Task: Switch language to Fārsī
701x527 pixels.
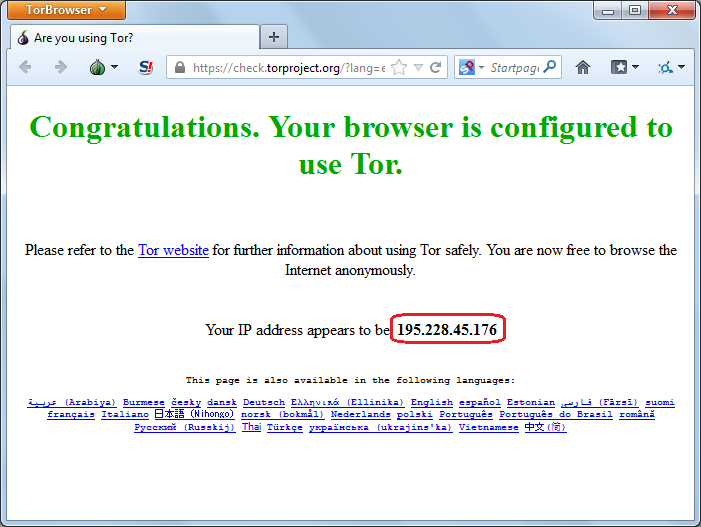Action: pyautogui.click(x=600, y=402)
